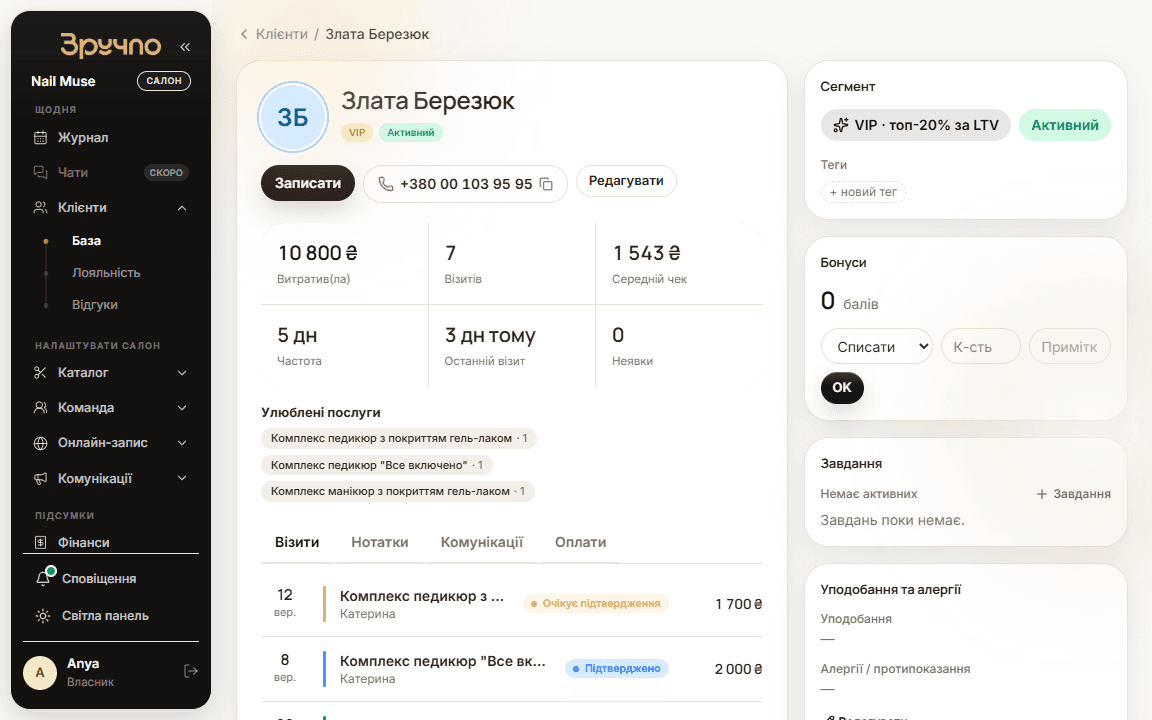This screenshot has height=720, width=1152.
Task: Click the Примітка note field
Action: pos(1070,346)
